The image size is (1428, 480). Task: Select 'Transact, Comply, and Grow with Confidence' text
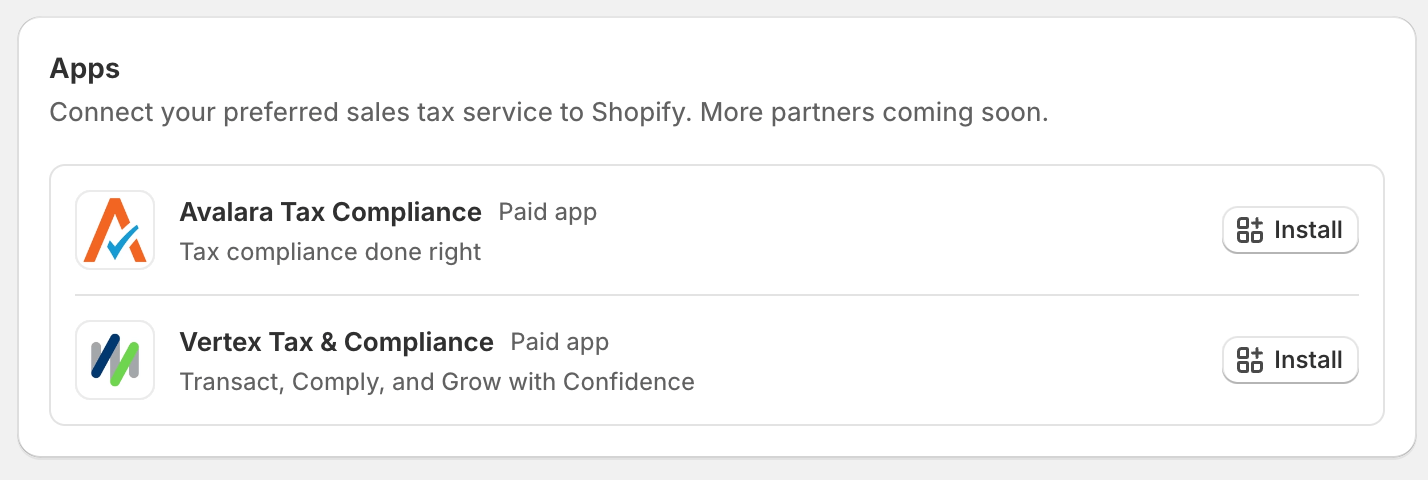coord(436,382)
